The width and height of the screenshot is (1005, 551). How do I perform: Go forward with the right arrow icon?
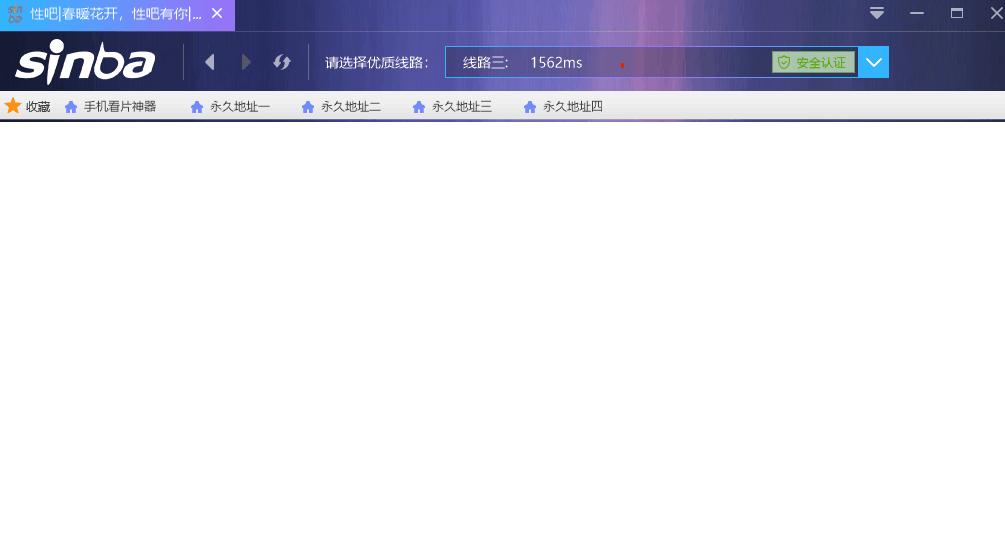pyautogui.click(x=245, y=62)
